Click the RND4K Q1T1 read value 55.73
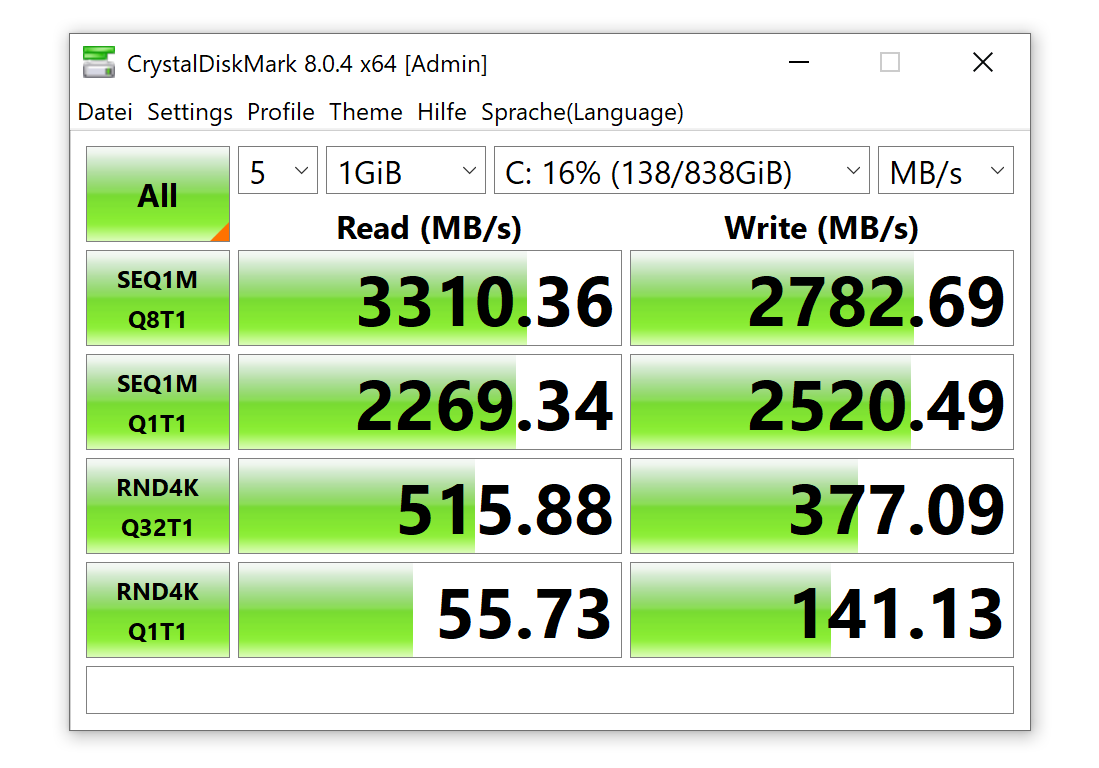1099x768 pixels. click(x=430, y=610)
